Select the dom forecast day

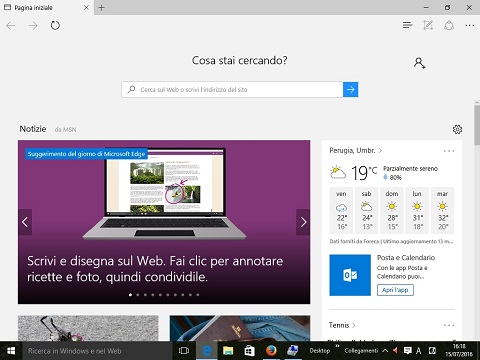(392, 210)
